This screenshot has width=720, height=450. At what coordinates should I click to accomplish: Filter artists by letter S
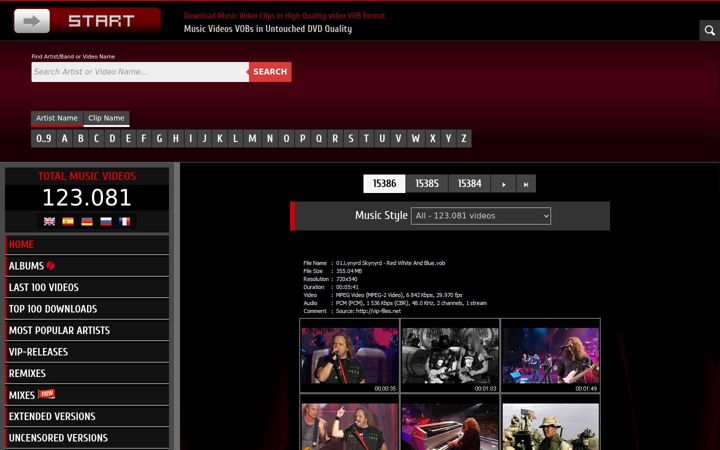coord(351,139)
